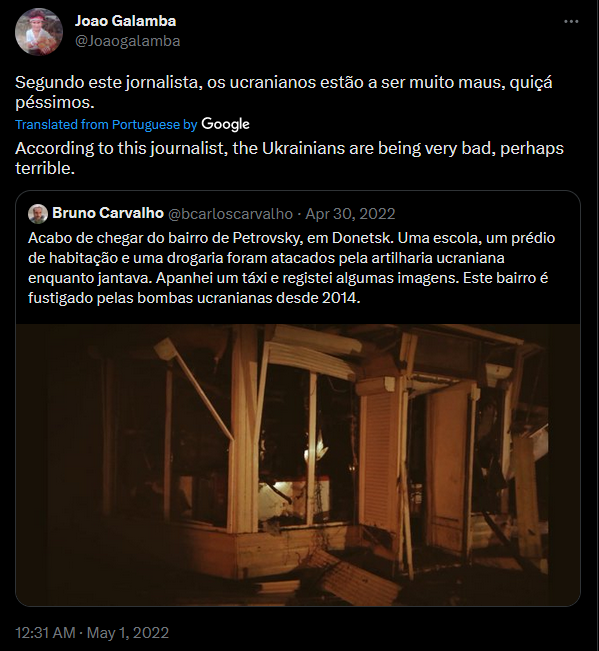
Task: Open Joao Galamba's profile picture
Action: click(39, 32)
